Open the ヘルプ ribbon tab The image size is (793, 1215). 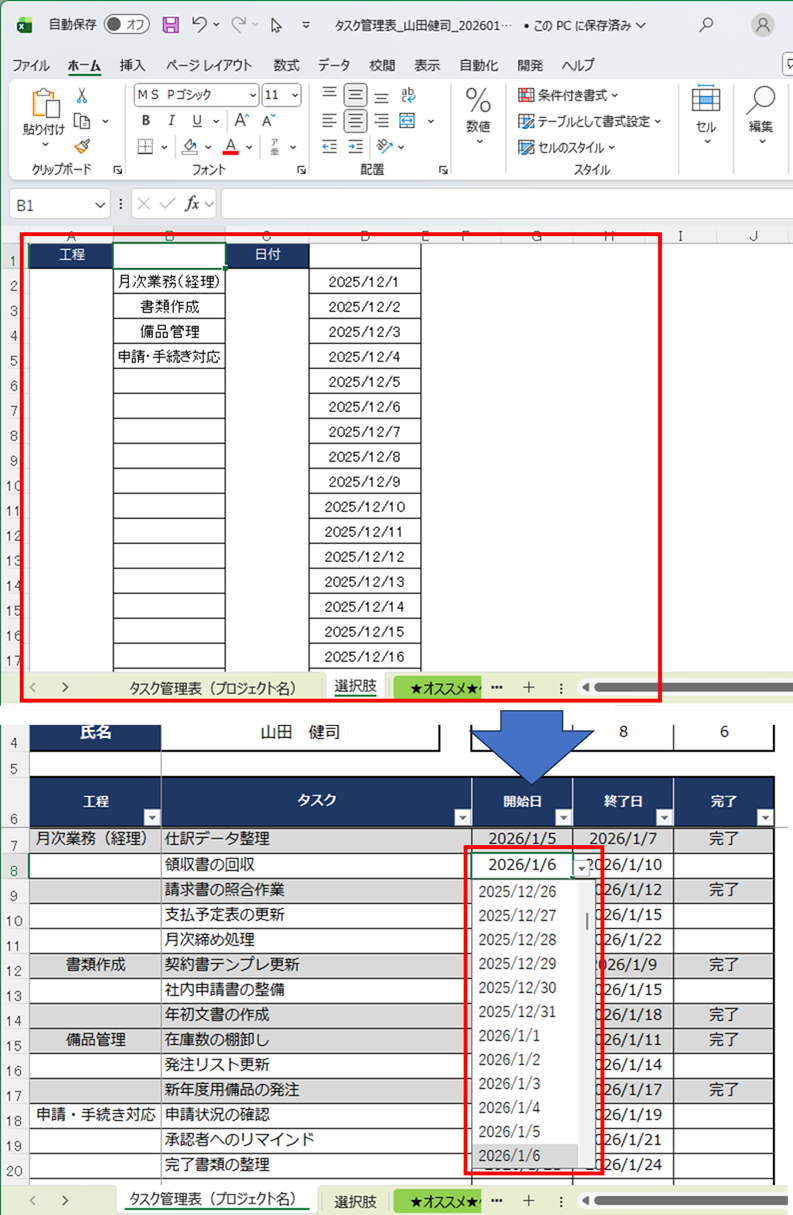pyautogui.click(x=578, y=65)
